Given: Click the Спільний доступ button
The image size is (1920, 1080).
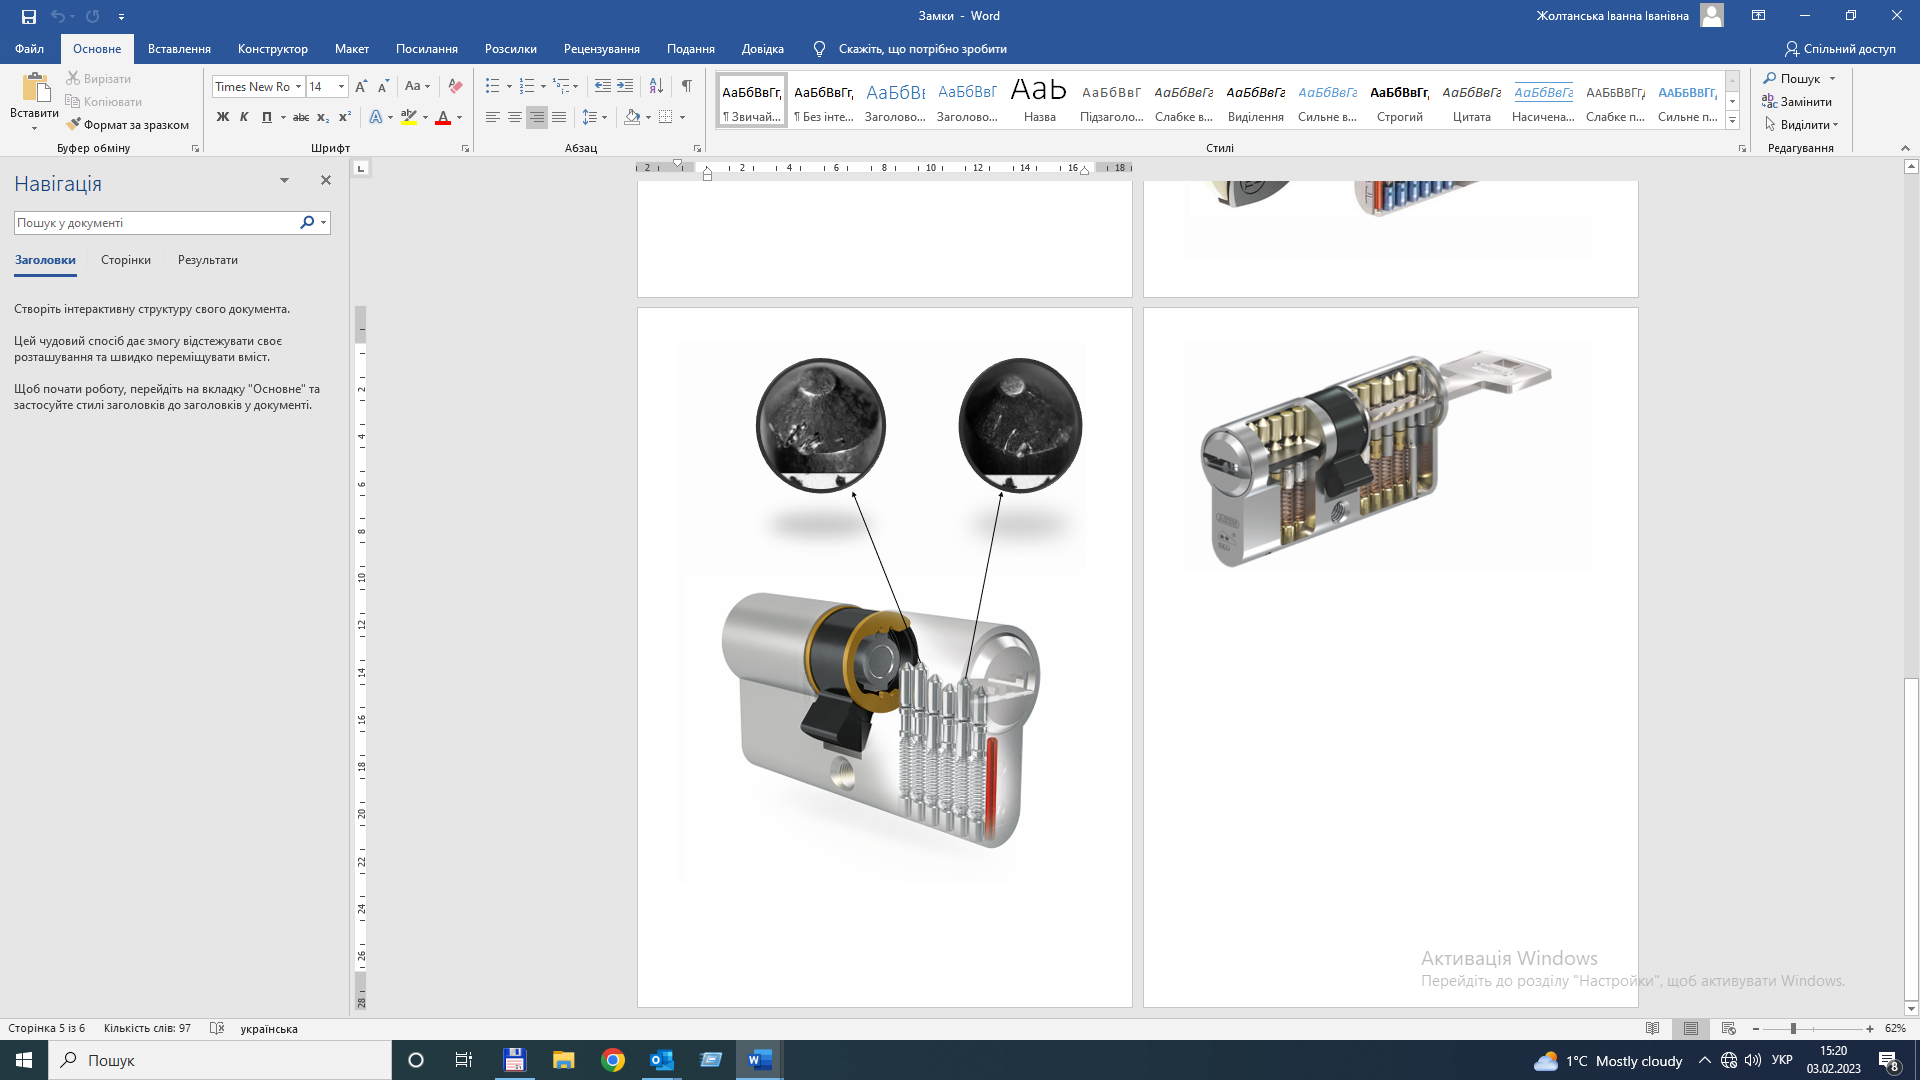Looking at the screenshot, I should [x=1840, y=49].
